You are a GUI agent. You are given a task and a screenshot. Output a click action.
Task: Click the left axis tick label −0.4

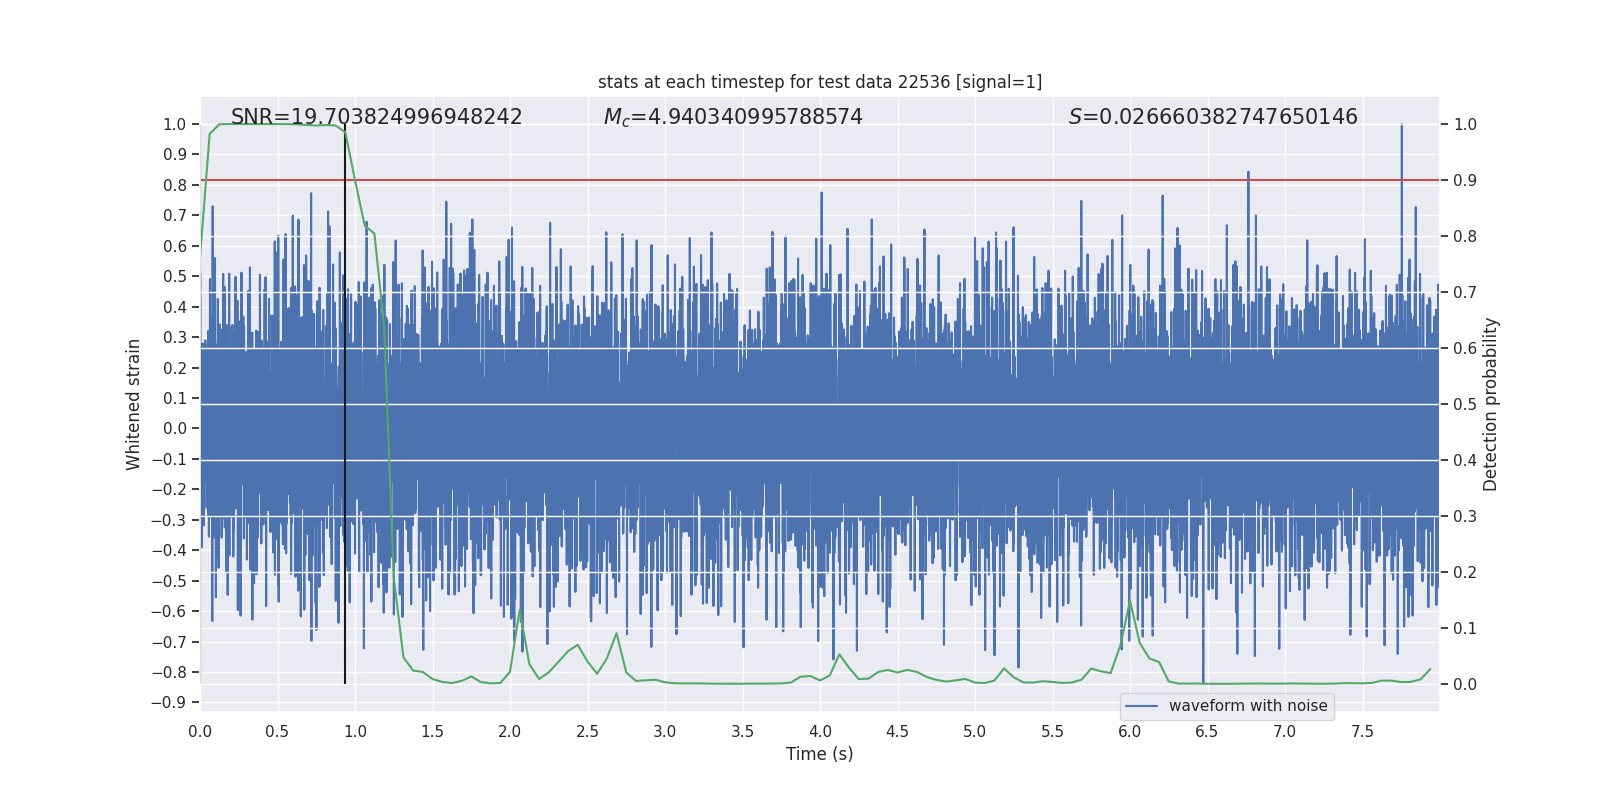[x=169, y=550]
